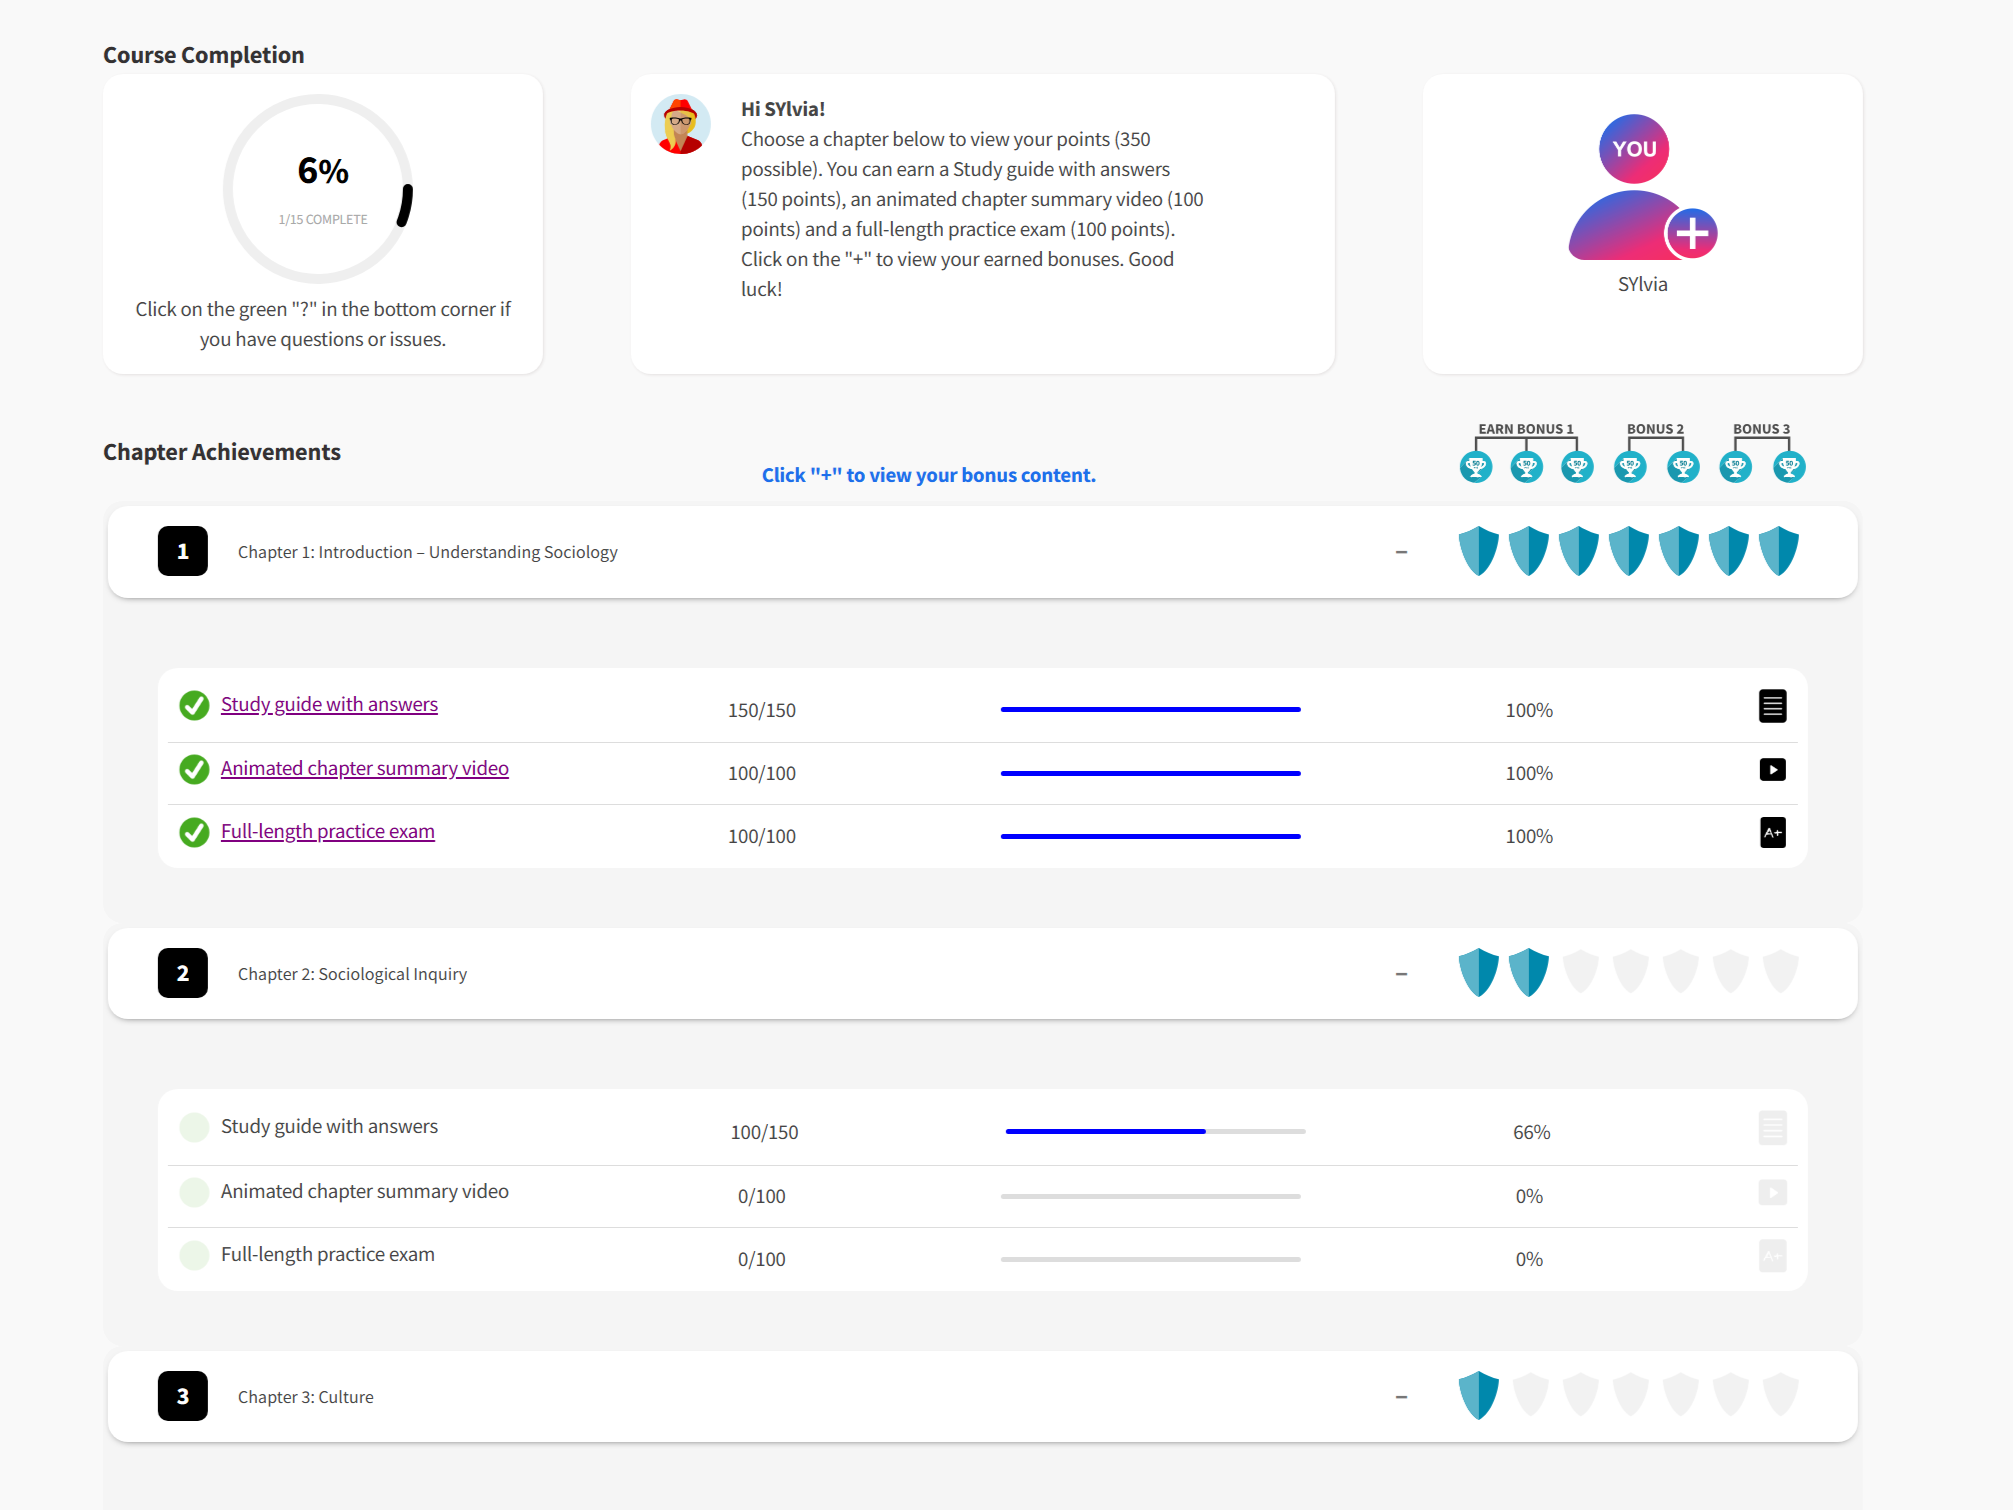Click second trophy under Bonus 3
Image resolution: width=2013 pixels, height=1510 pixels.
[x=1789, y=466]
